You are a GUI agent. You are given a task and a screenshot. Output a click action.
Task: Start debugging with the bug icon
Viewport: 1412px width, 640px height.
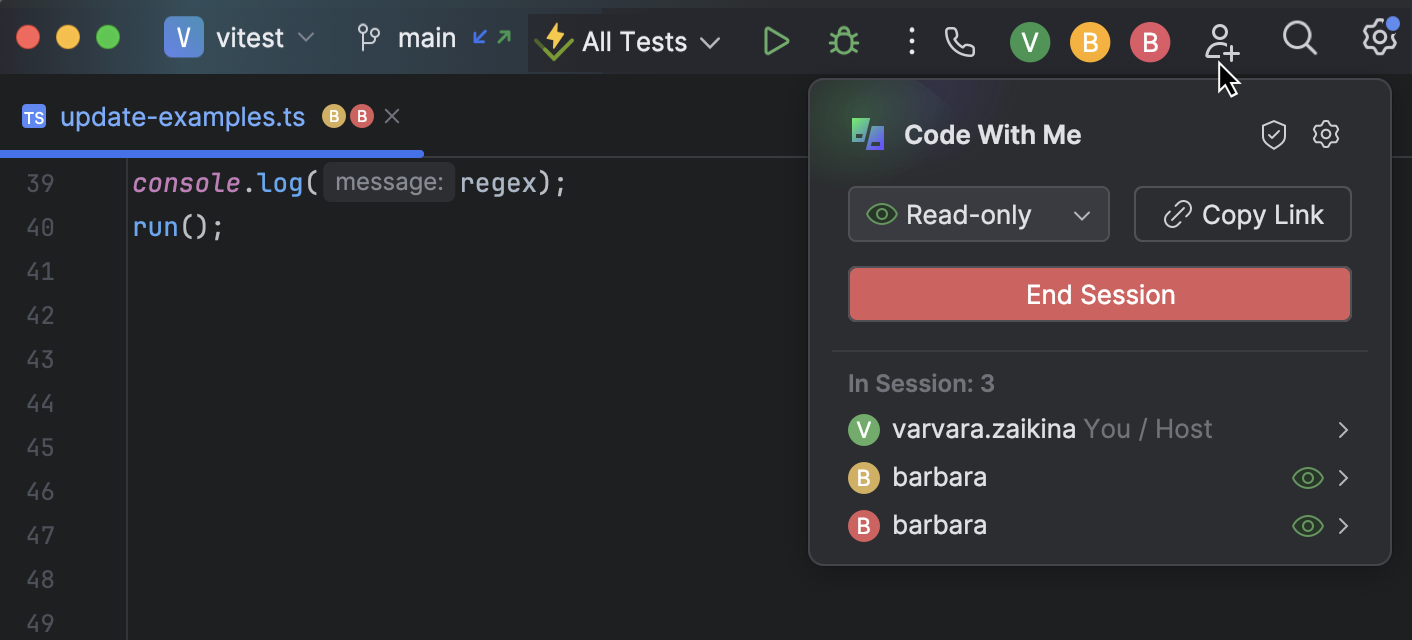(x=843, y=41)
